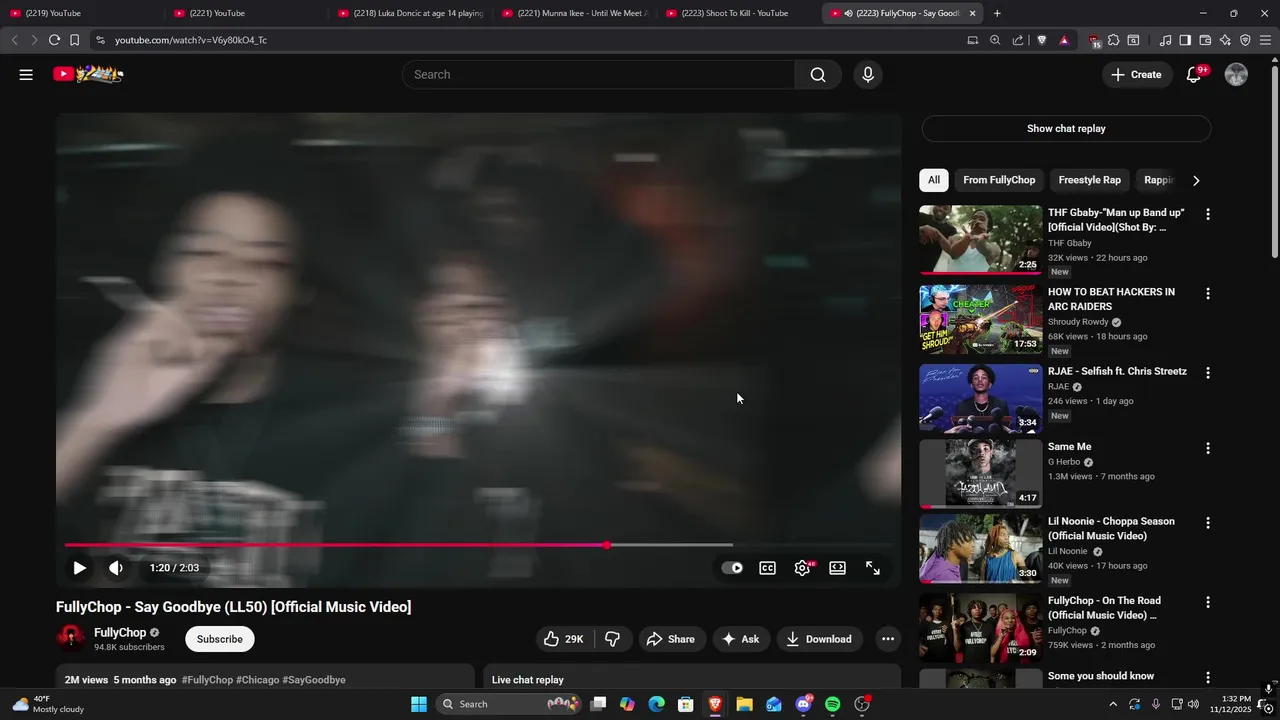
Task: Select the All filter chip
Action: (933, 180)
